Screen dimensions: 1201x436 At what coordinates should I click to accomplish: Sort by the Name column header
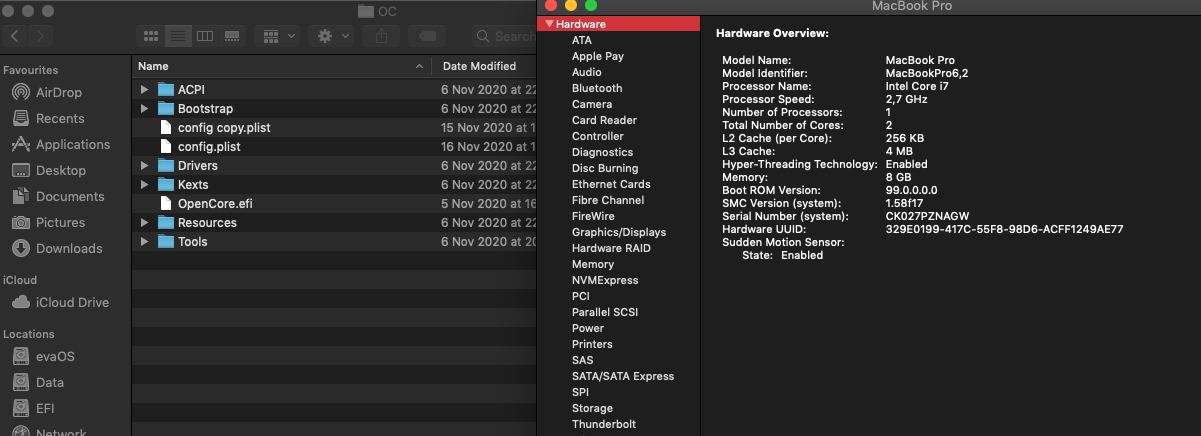pos(281,66)
